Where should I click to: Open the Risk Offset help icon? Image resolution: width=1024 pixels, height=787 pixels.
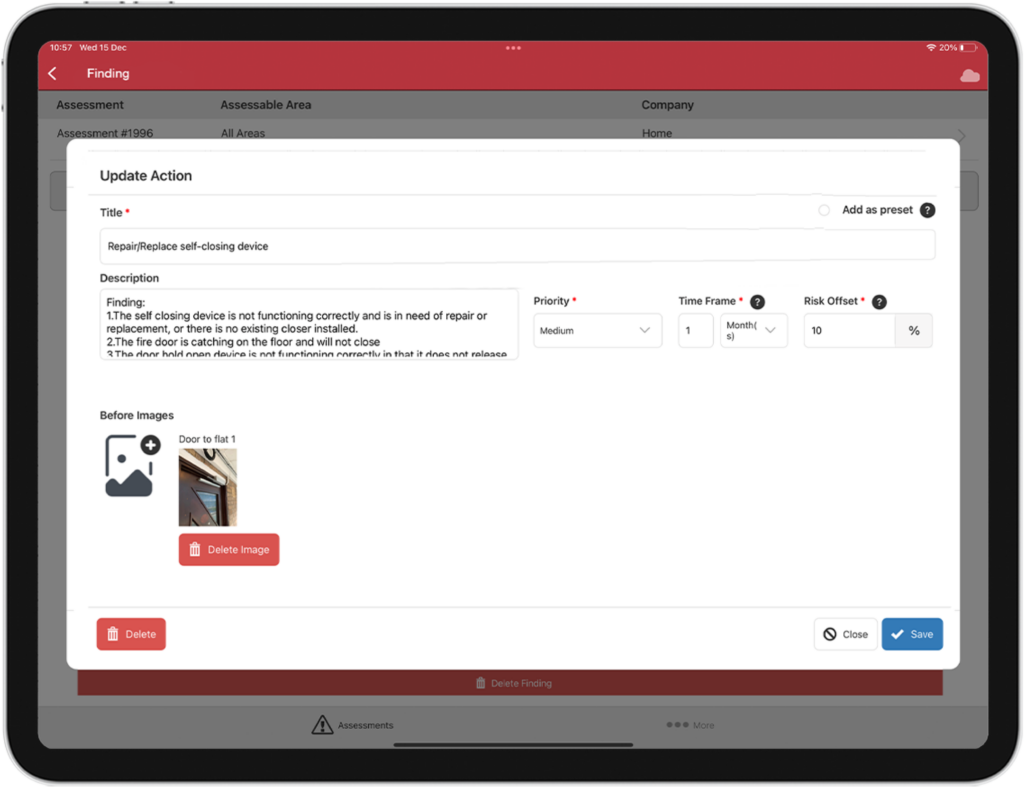tap(879, 301)
